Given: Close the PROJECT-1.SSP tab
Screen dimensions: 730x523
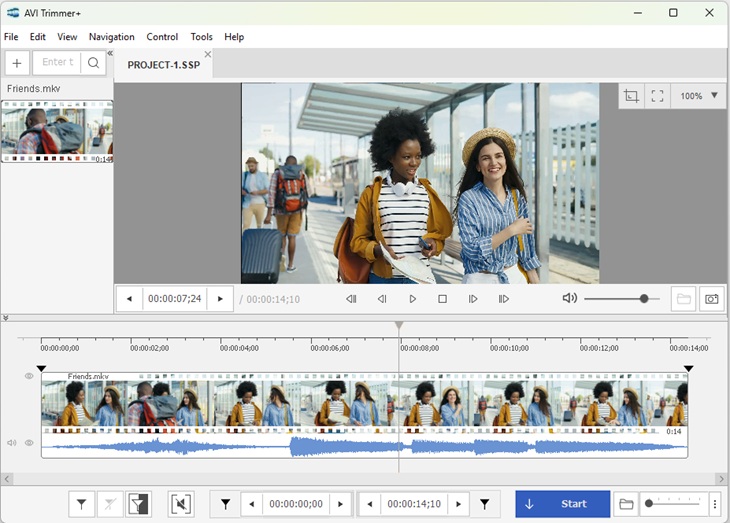Looking at the screenshot, I should [x=208, y=54].
